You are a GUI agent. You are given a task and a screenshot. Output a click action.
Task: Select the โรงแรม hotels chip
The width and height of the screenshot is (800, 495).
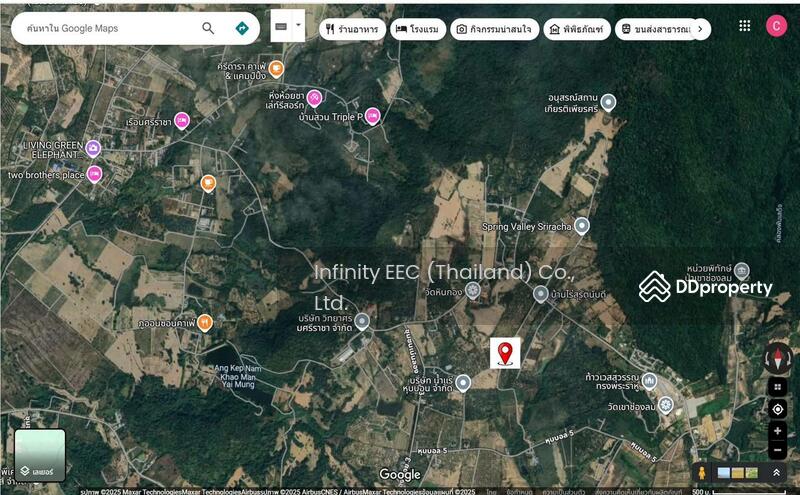coord(418,29)
